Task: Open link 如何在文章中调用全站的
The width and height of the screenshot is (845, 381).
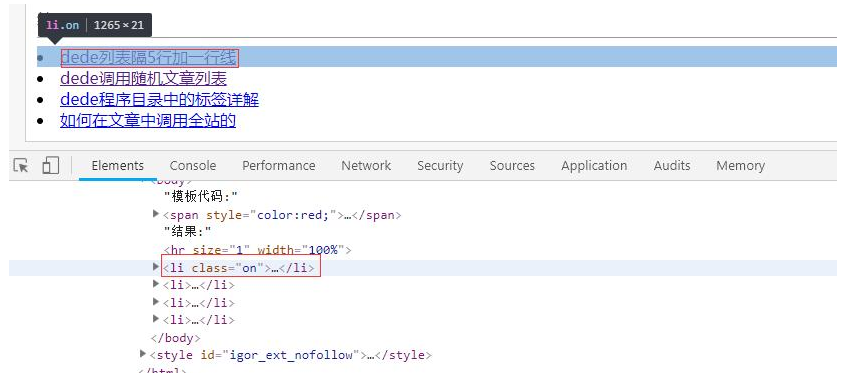Action: [148, 121]
